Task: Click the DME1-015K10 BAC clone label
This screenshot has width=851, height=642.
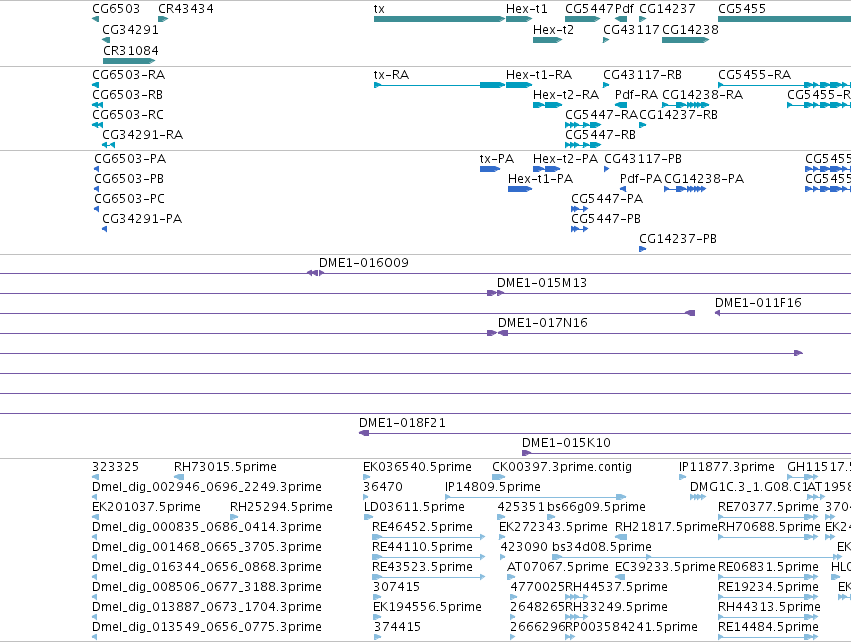Action: (566, 443)
